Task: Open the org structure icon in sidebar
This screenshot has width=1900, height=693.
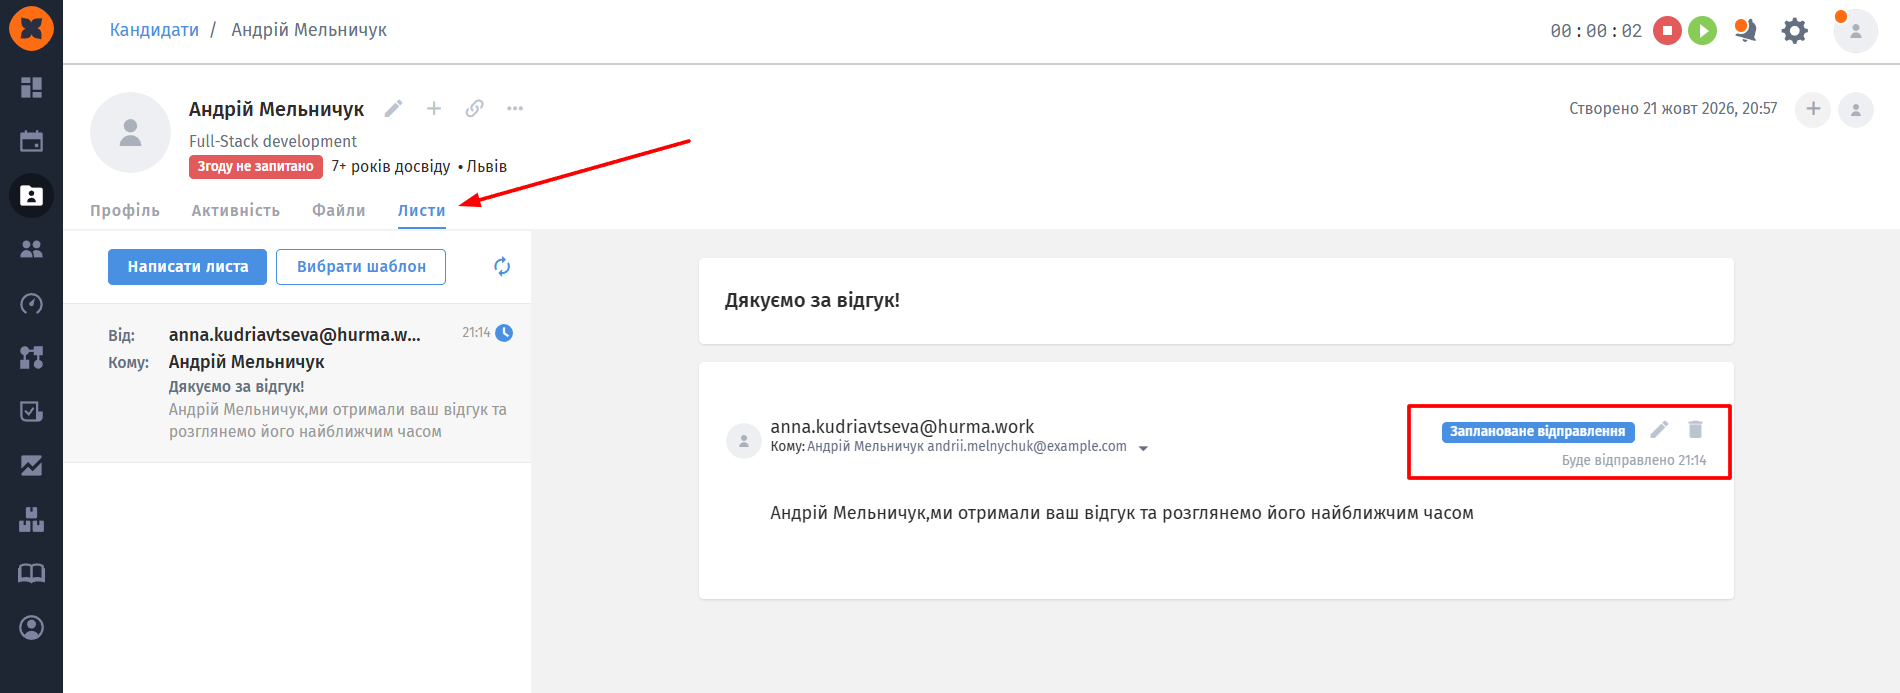Action: (31, 357)
